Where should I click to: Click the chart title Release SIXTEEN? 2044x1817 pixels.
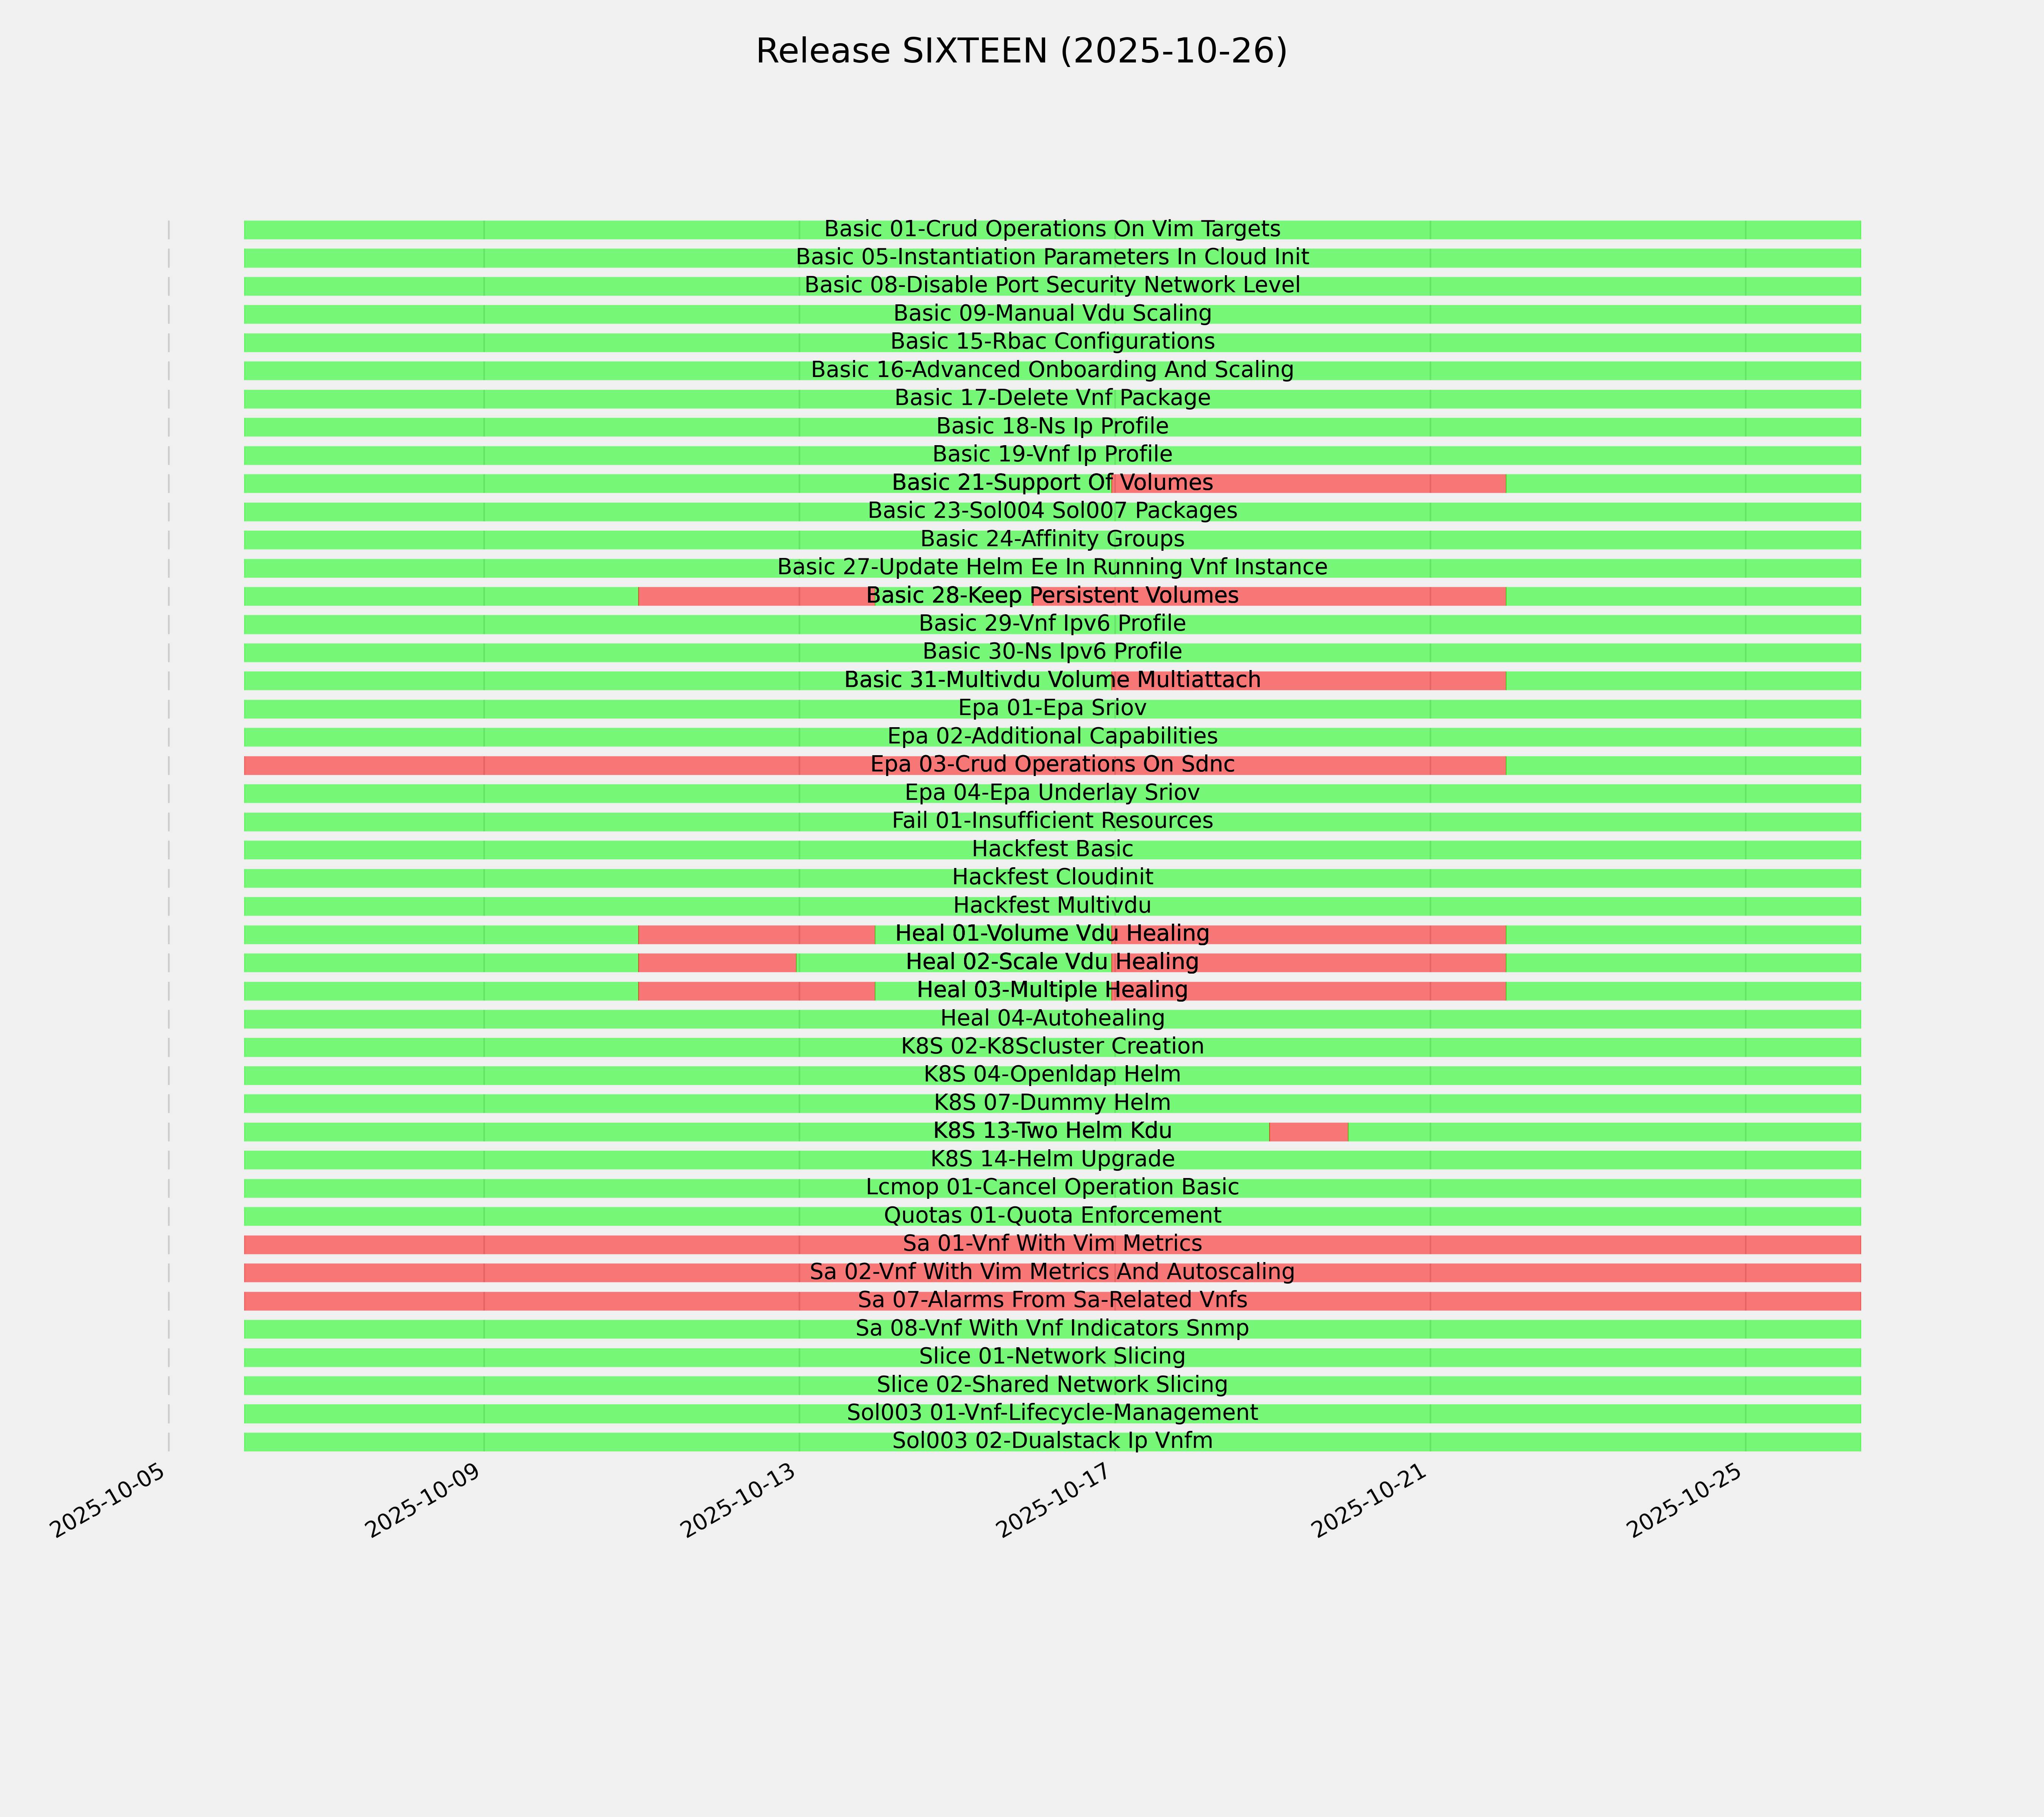point(1021,51)
